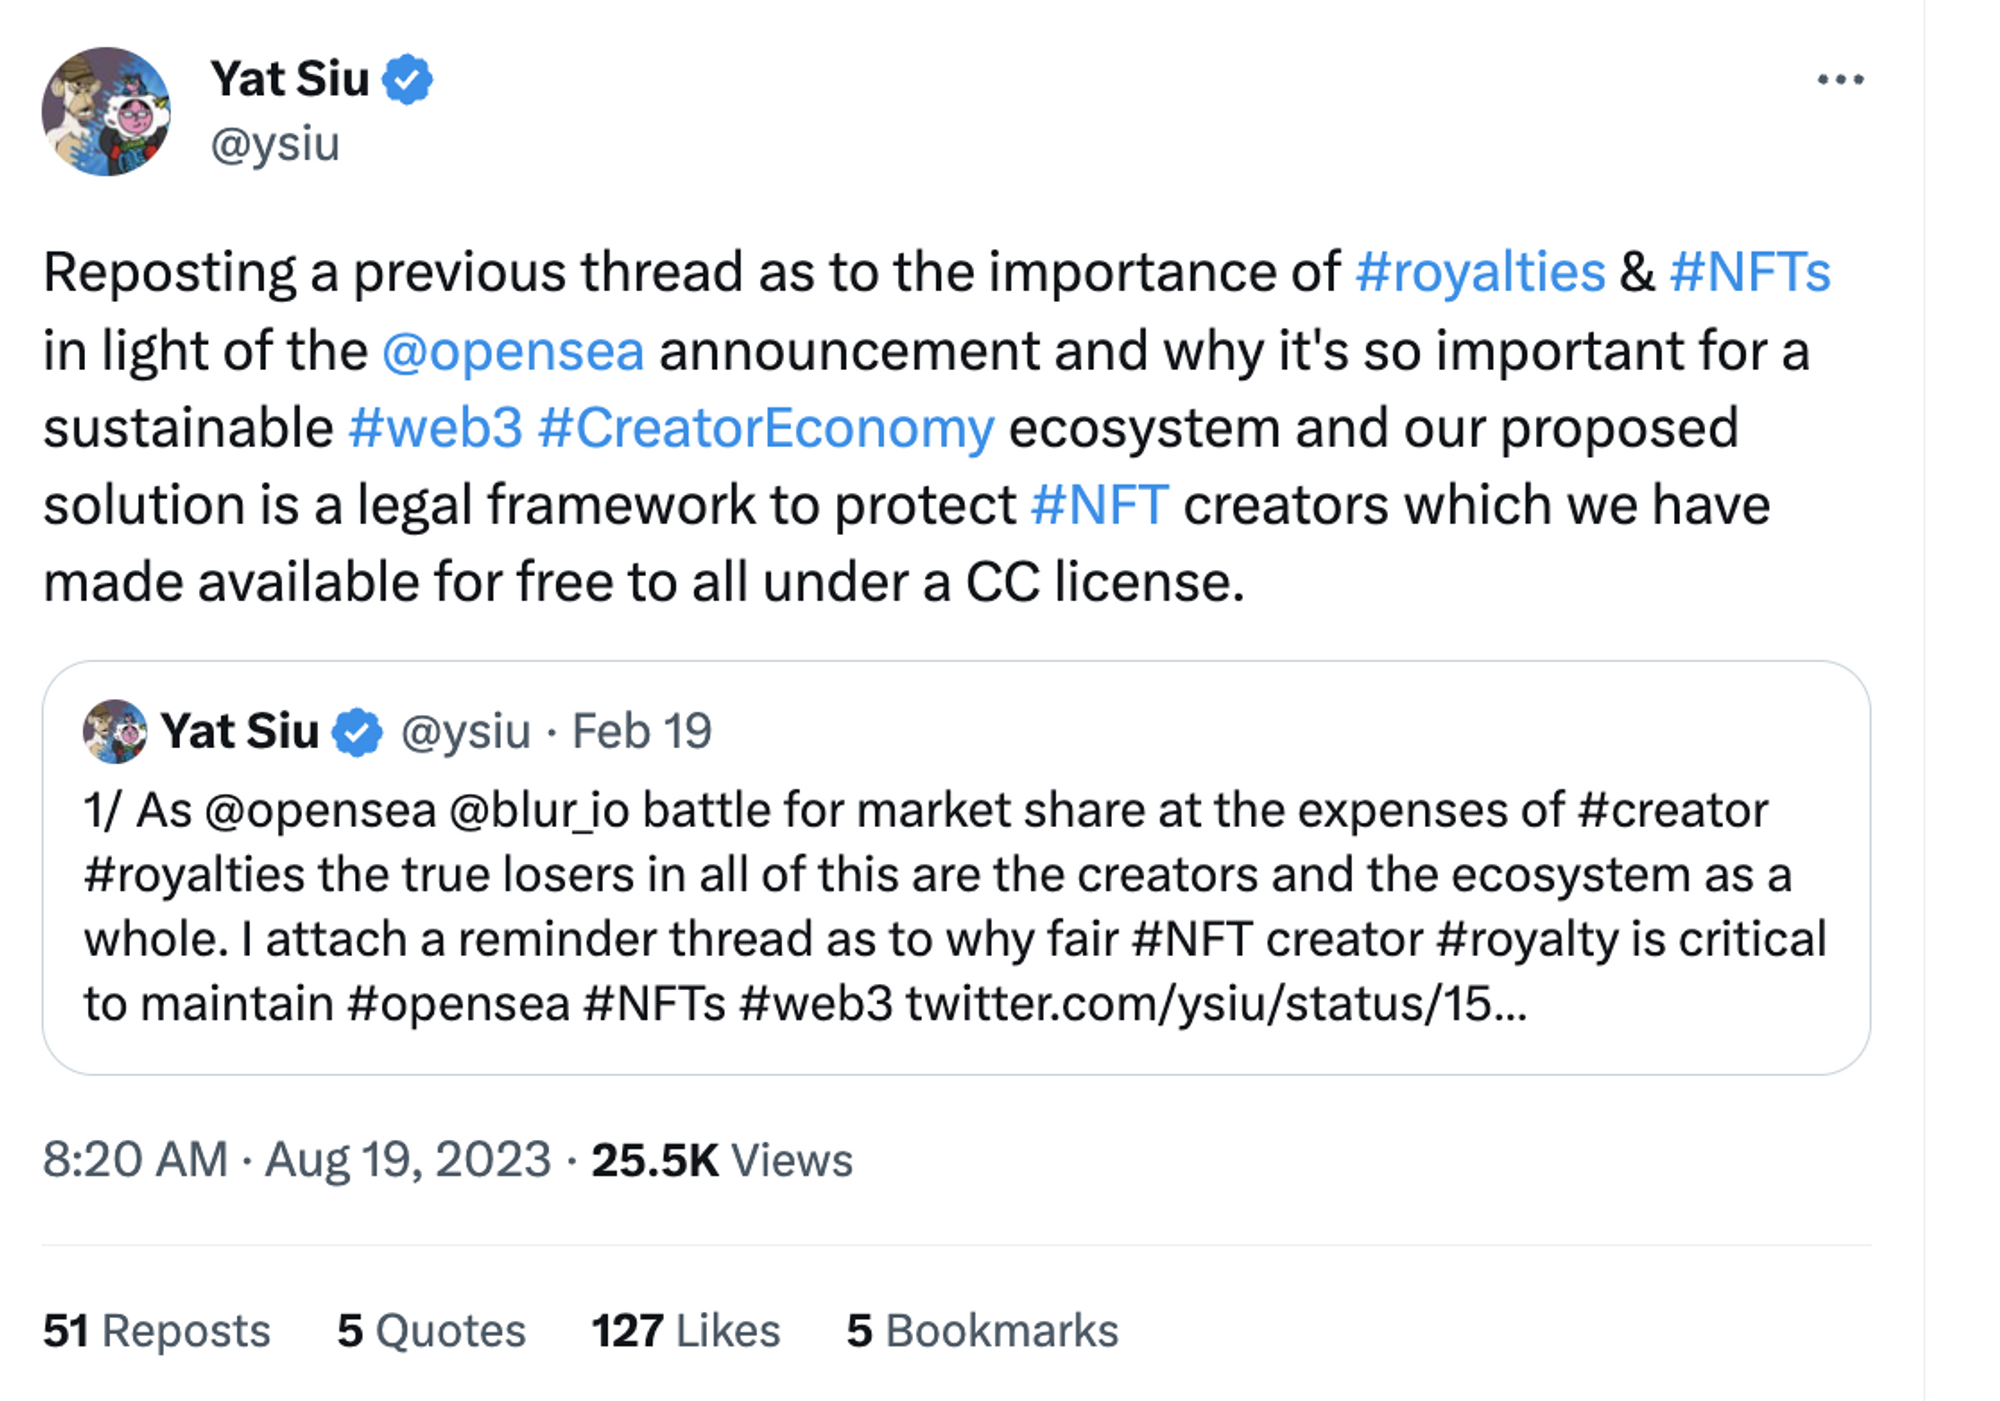View the 5 Quotes list

click(x=431, y=1331)
